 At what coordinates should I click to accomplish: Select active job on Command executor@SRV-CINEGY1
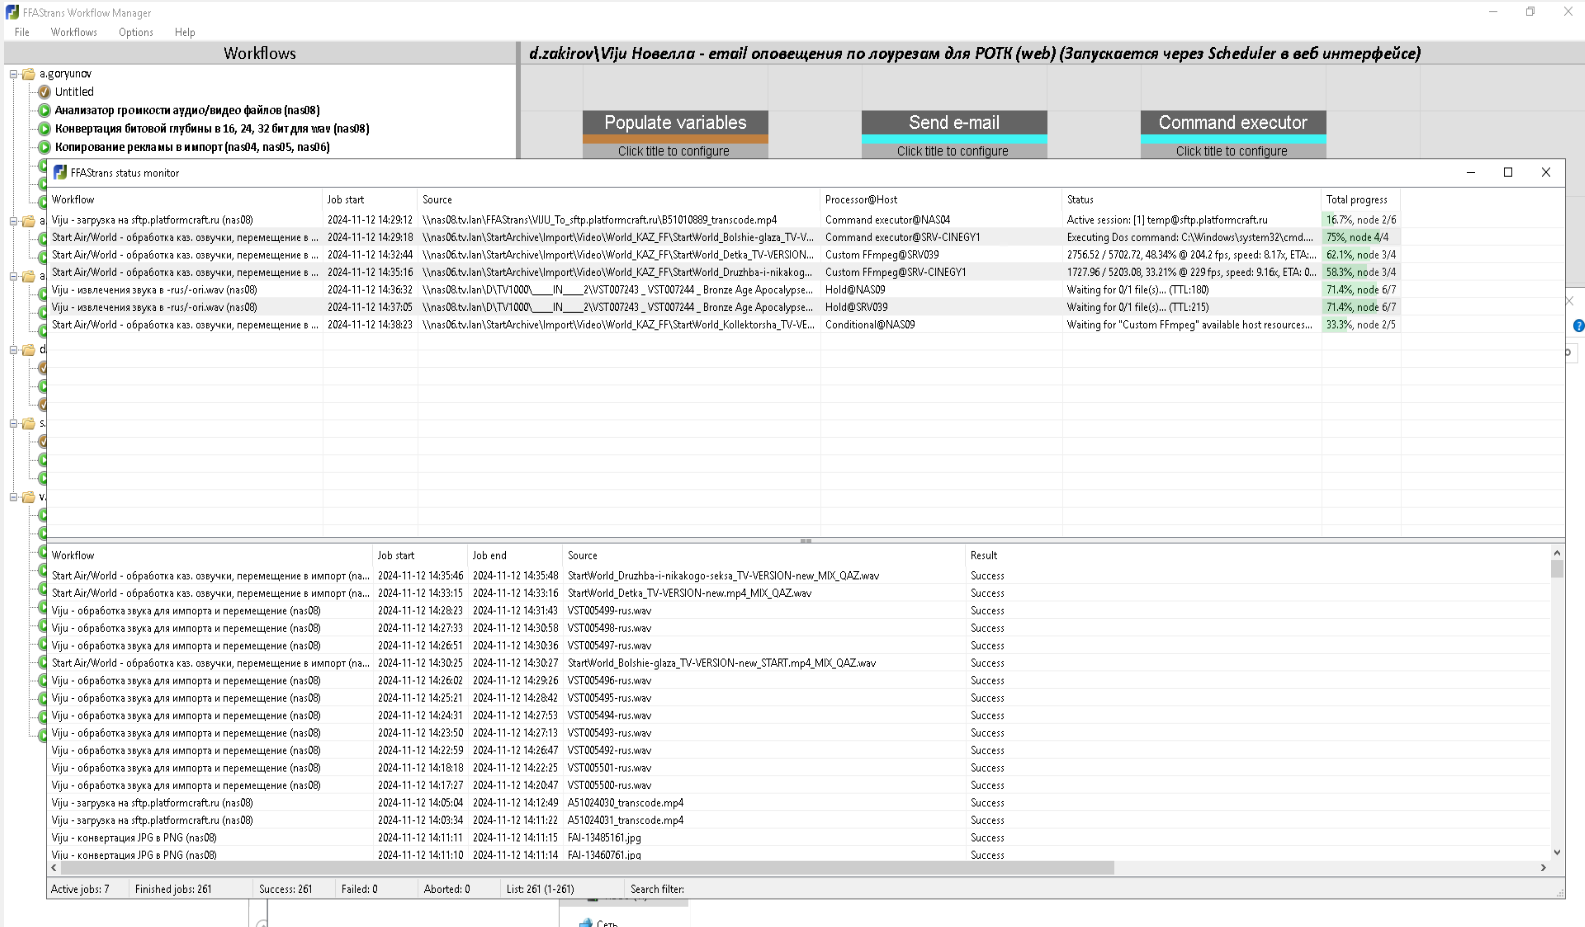(x=724, y=237)
